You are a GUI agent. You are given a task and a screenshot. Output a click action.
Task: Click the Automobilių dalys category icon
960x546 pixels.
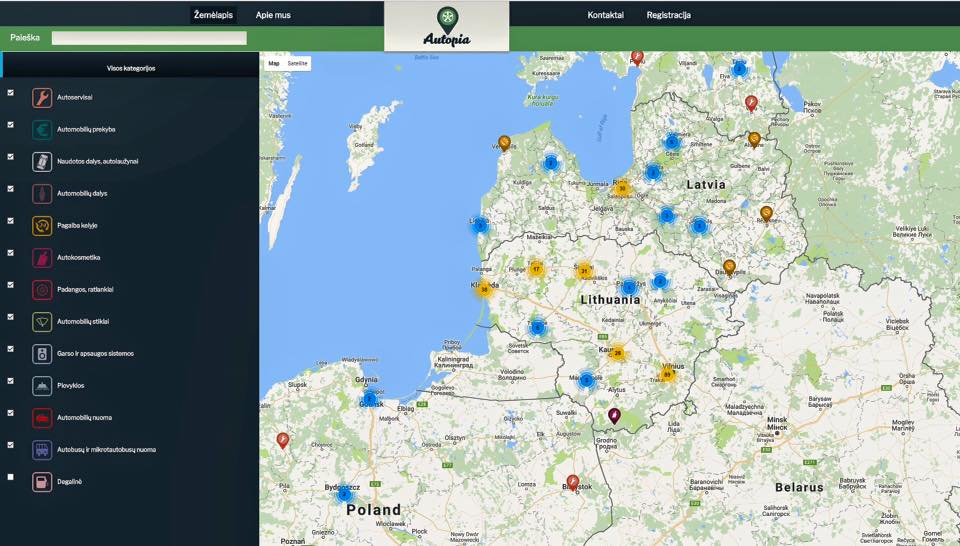[42, 193]
